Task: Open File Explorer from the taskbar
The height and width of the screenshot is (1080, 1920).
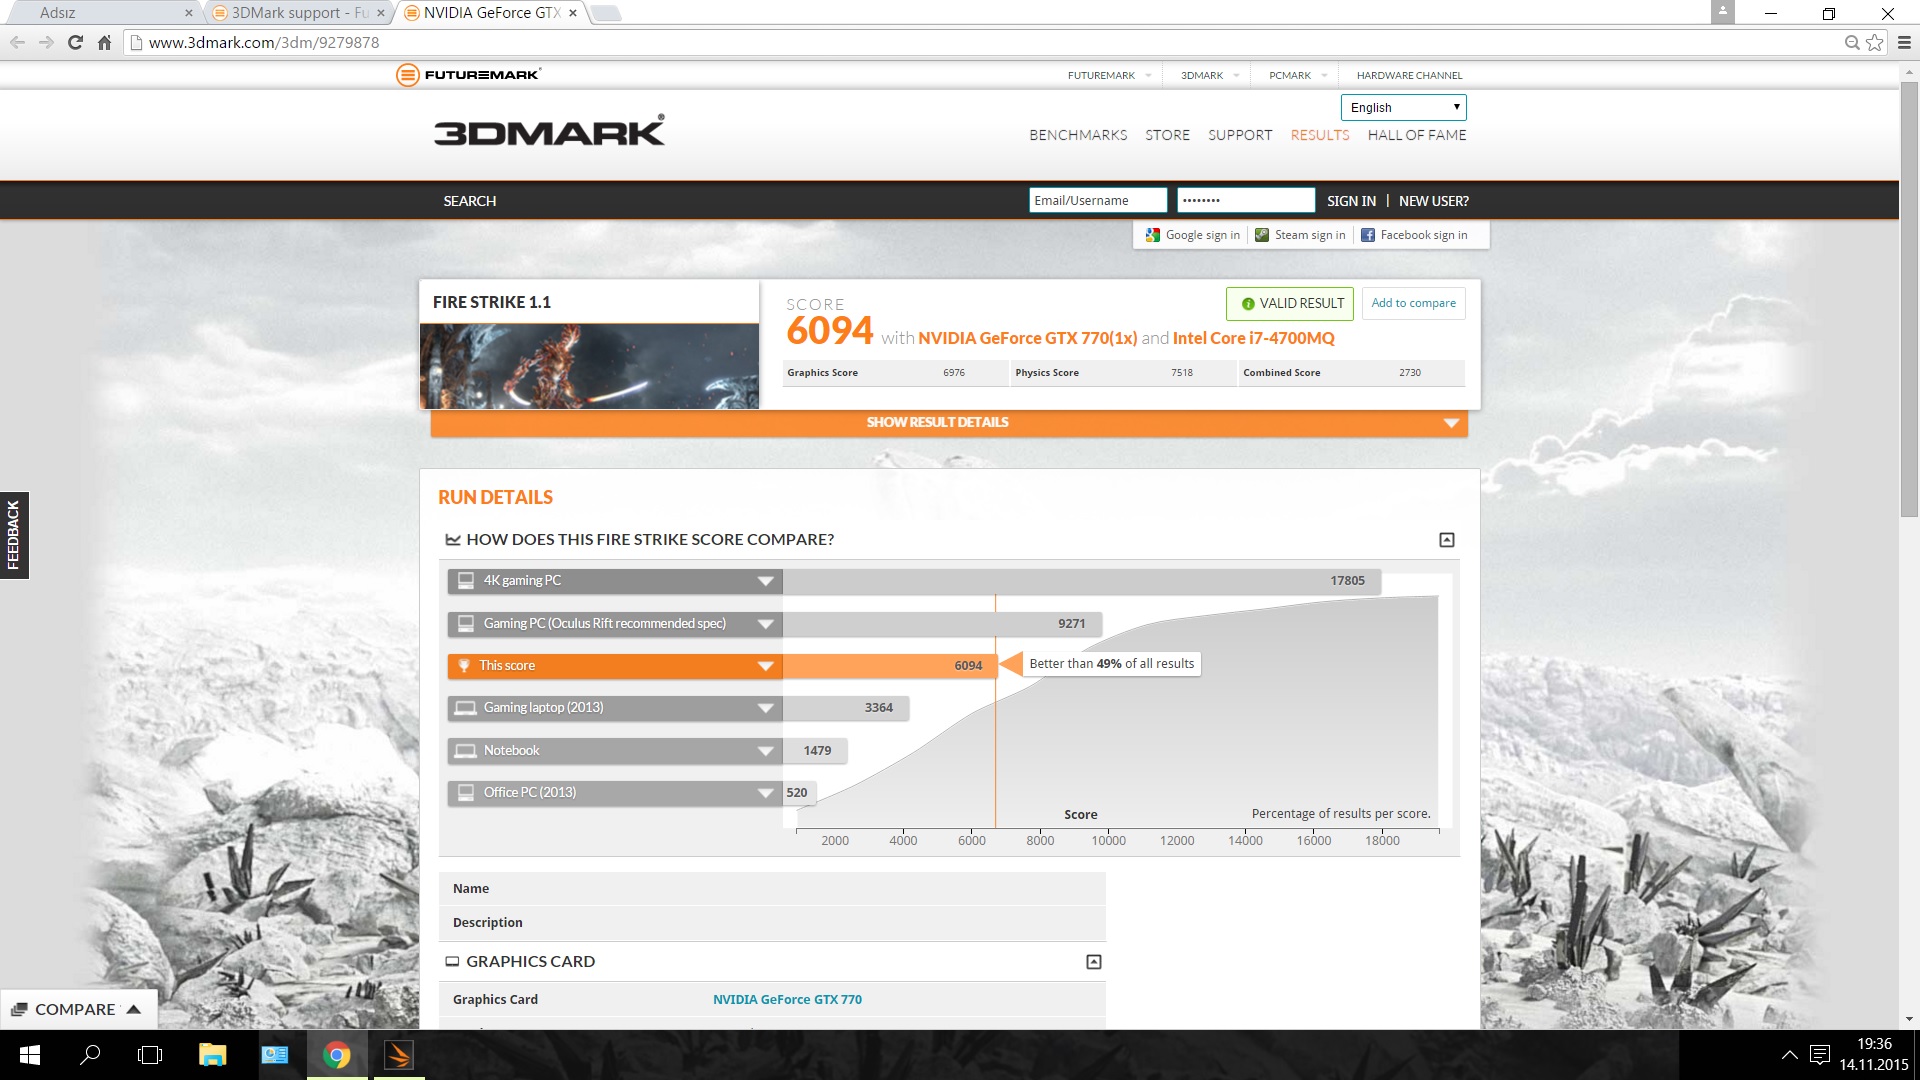Action: (x=212, y=1055)
